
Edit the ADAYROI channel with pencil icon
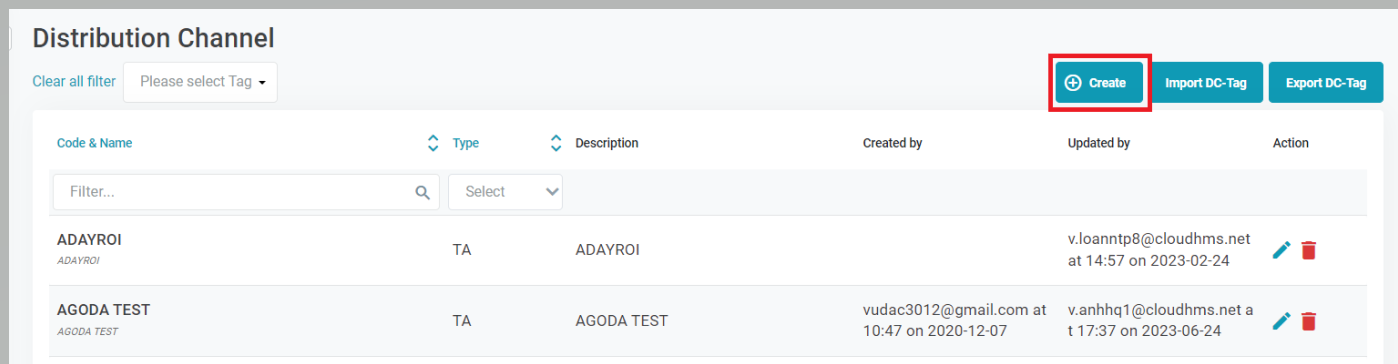click(1281, 250)
